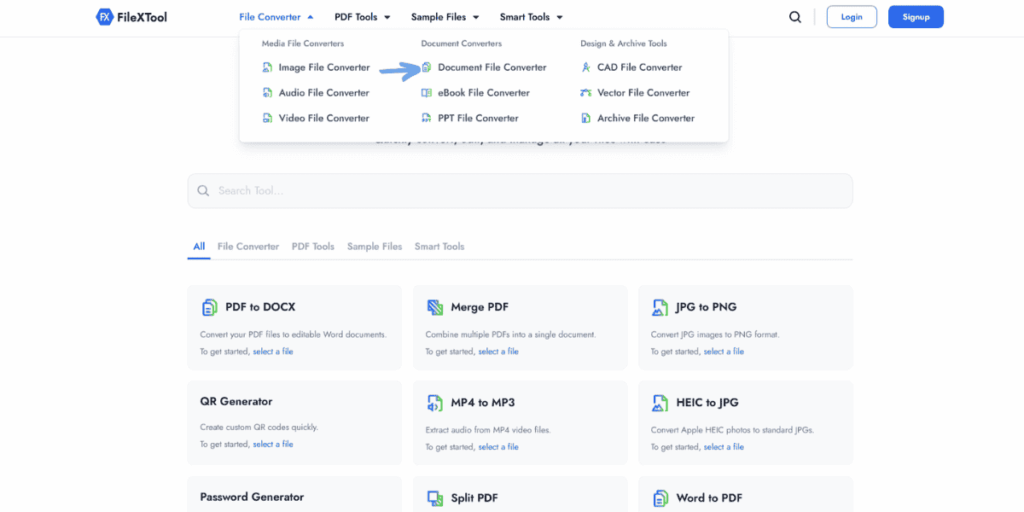This screenshot has height=512, width=1024.
Task: Click select a file in Merge PDF
Action: (x=498, y=351)
